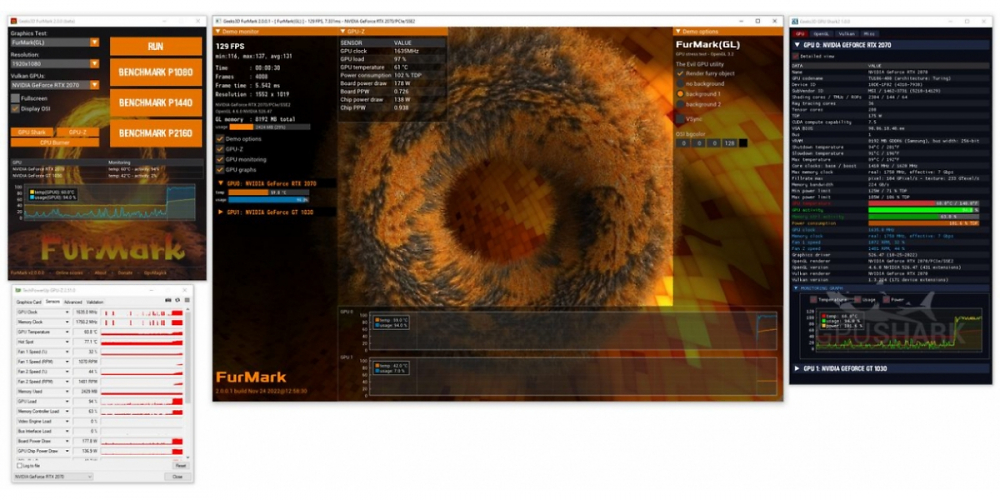
Task: Collapse GPU-Z overlay panel header triangle
Action: (344, 31)
